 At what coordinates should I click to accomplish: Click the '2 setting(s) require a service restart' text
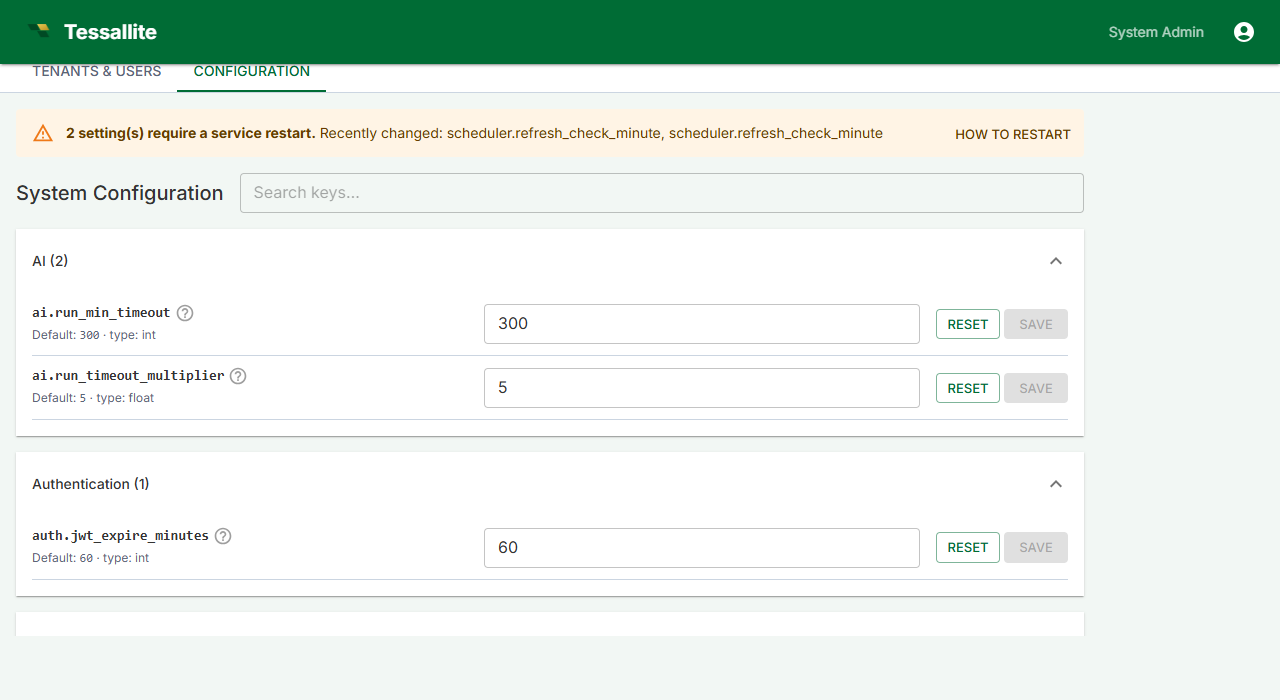(x=191, y=133)
